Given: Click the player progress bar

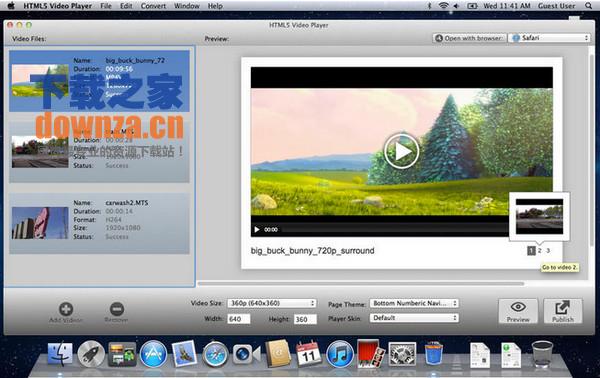Looking at the screenshot, I should (x=394, y=230).
